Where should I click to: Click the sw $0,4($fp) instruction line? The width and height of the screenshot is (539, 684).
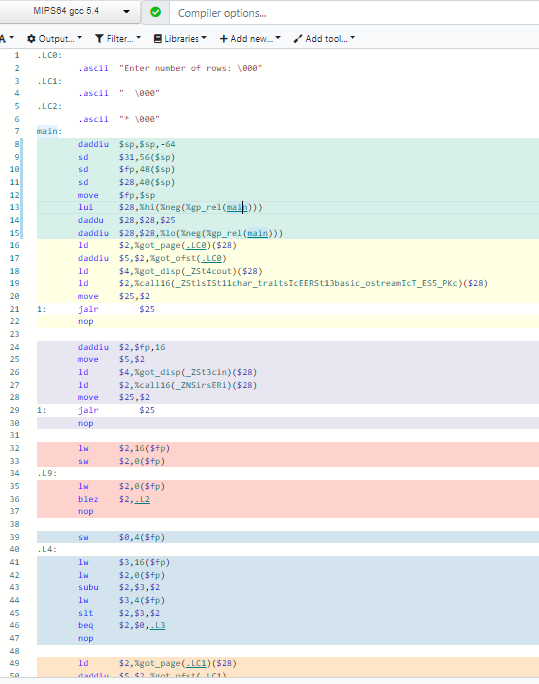coord(121,537)
